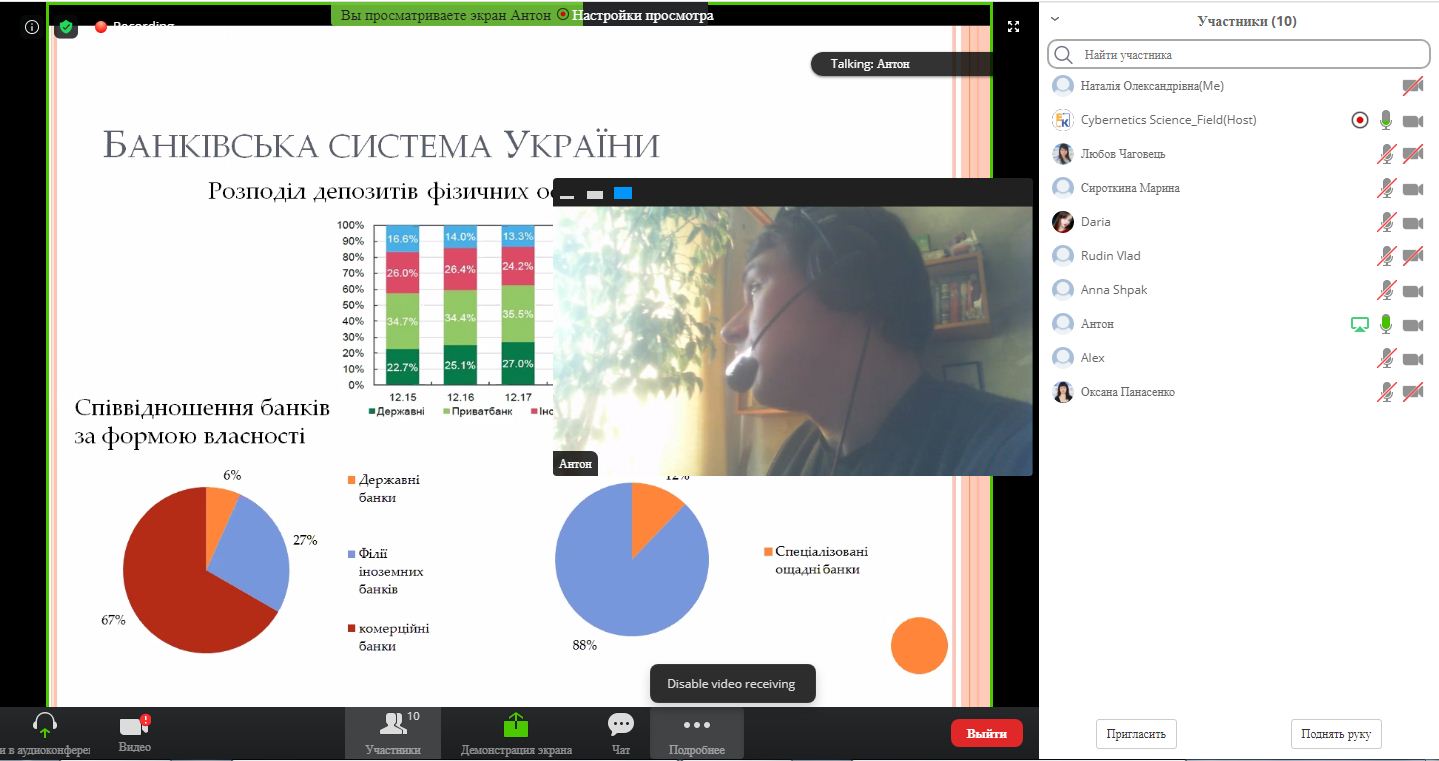Screen dimensions: 1439x761
Task: Select participant Cybernetics Science_Field (Host)
Action: click(x=1238, y=120)
